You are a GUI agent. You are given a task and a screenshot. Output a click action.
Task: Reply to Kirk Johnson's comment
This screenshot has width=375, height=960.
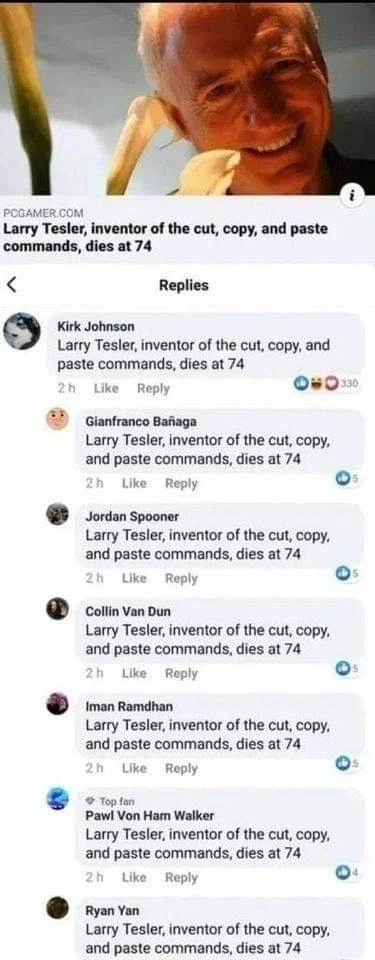pos(153,388)
